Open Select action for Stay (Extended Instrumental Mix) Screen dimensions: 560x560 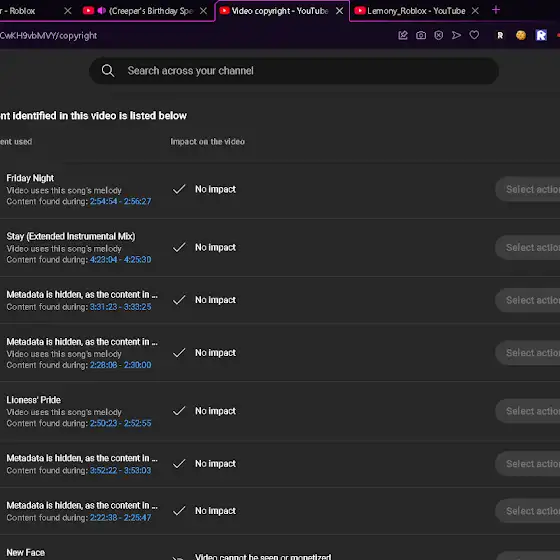coord(528,248)
